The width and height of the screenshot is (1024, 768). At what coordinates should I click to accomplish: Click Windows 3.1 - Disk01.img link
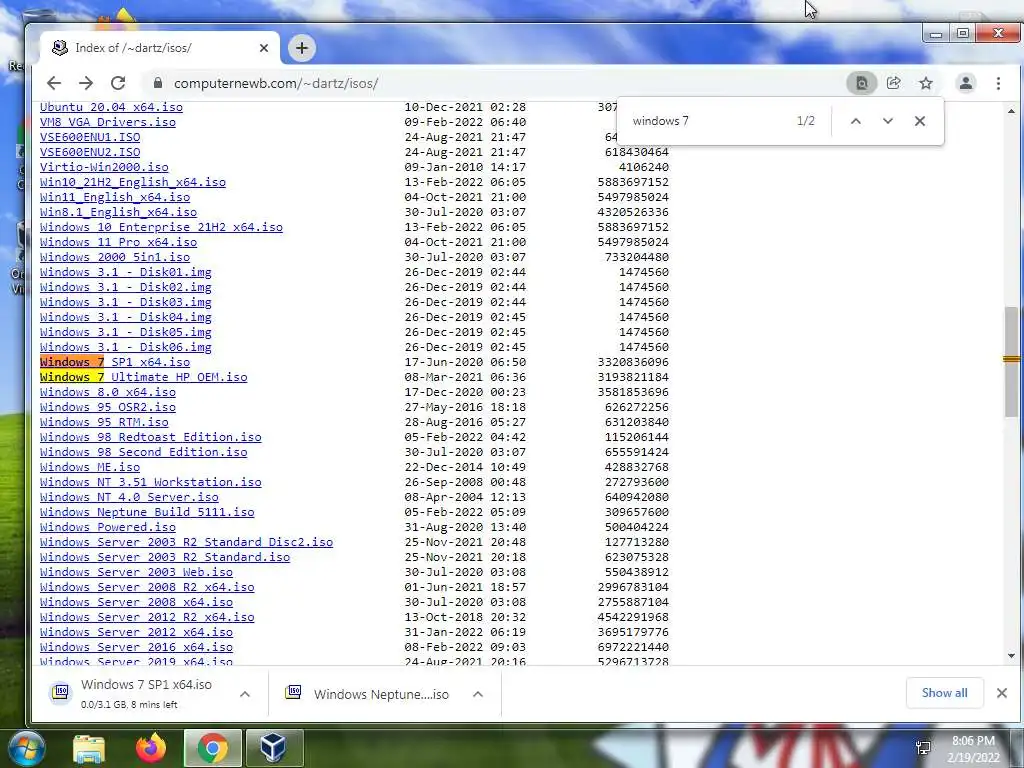pos(125,272)
